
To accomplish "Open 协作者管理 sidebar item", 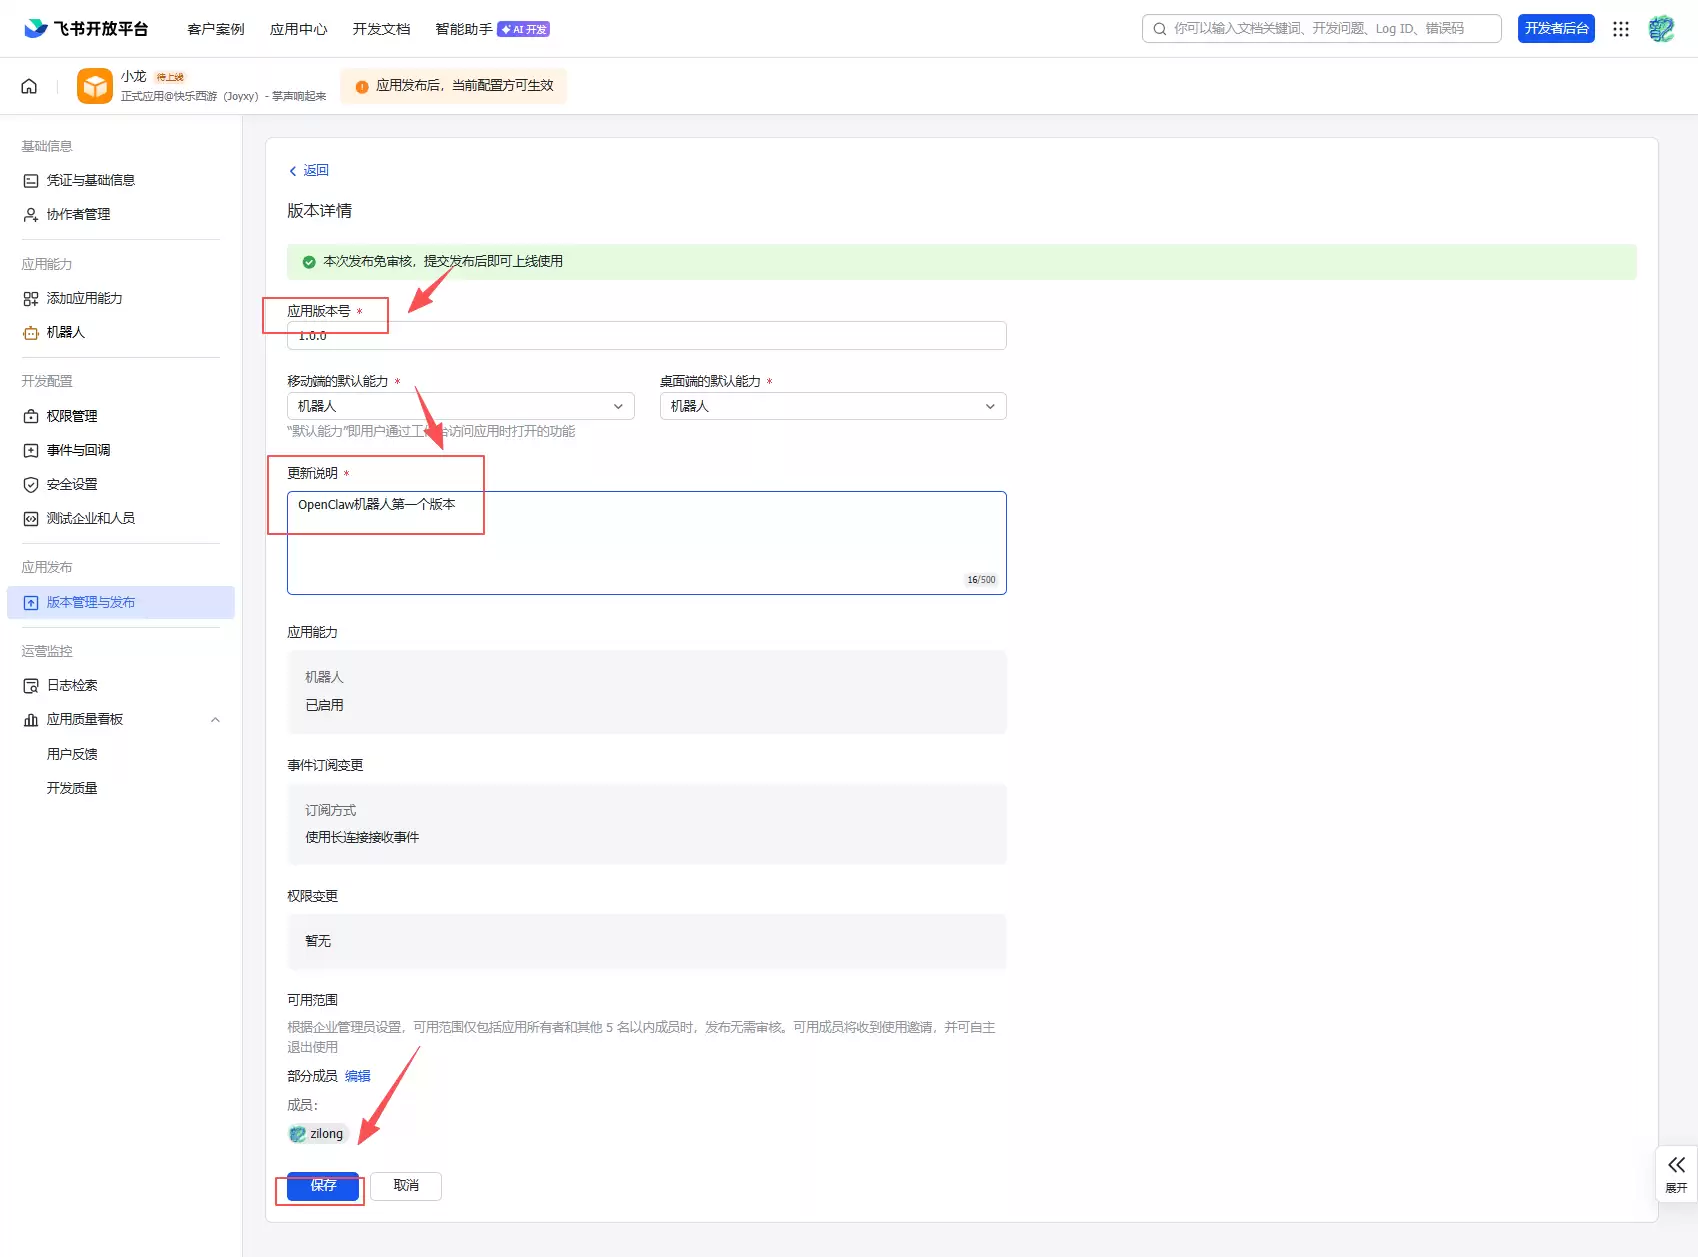I will 78,214.
